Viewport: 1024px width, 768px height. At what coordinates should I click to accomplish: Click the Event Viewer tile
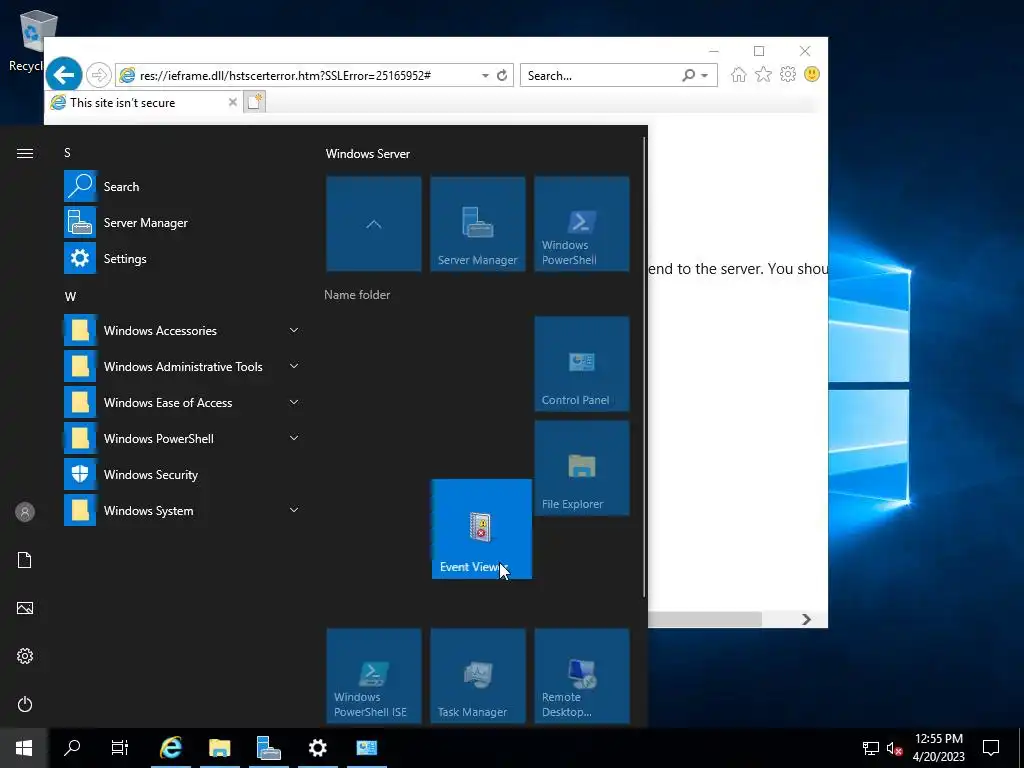[x=482, y=529]
